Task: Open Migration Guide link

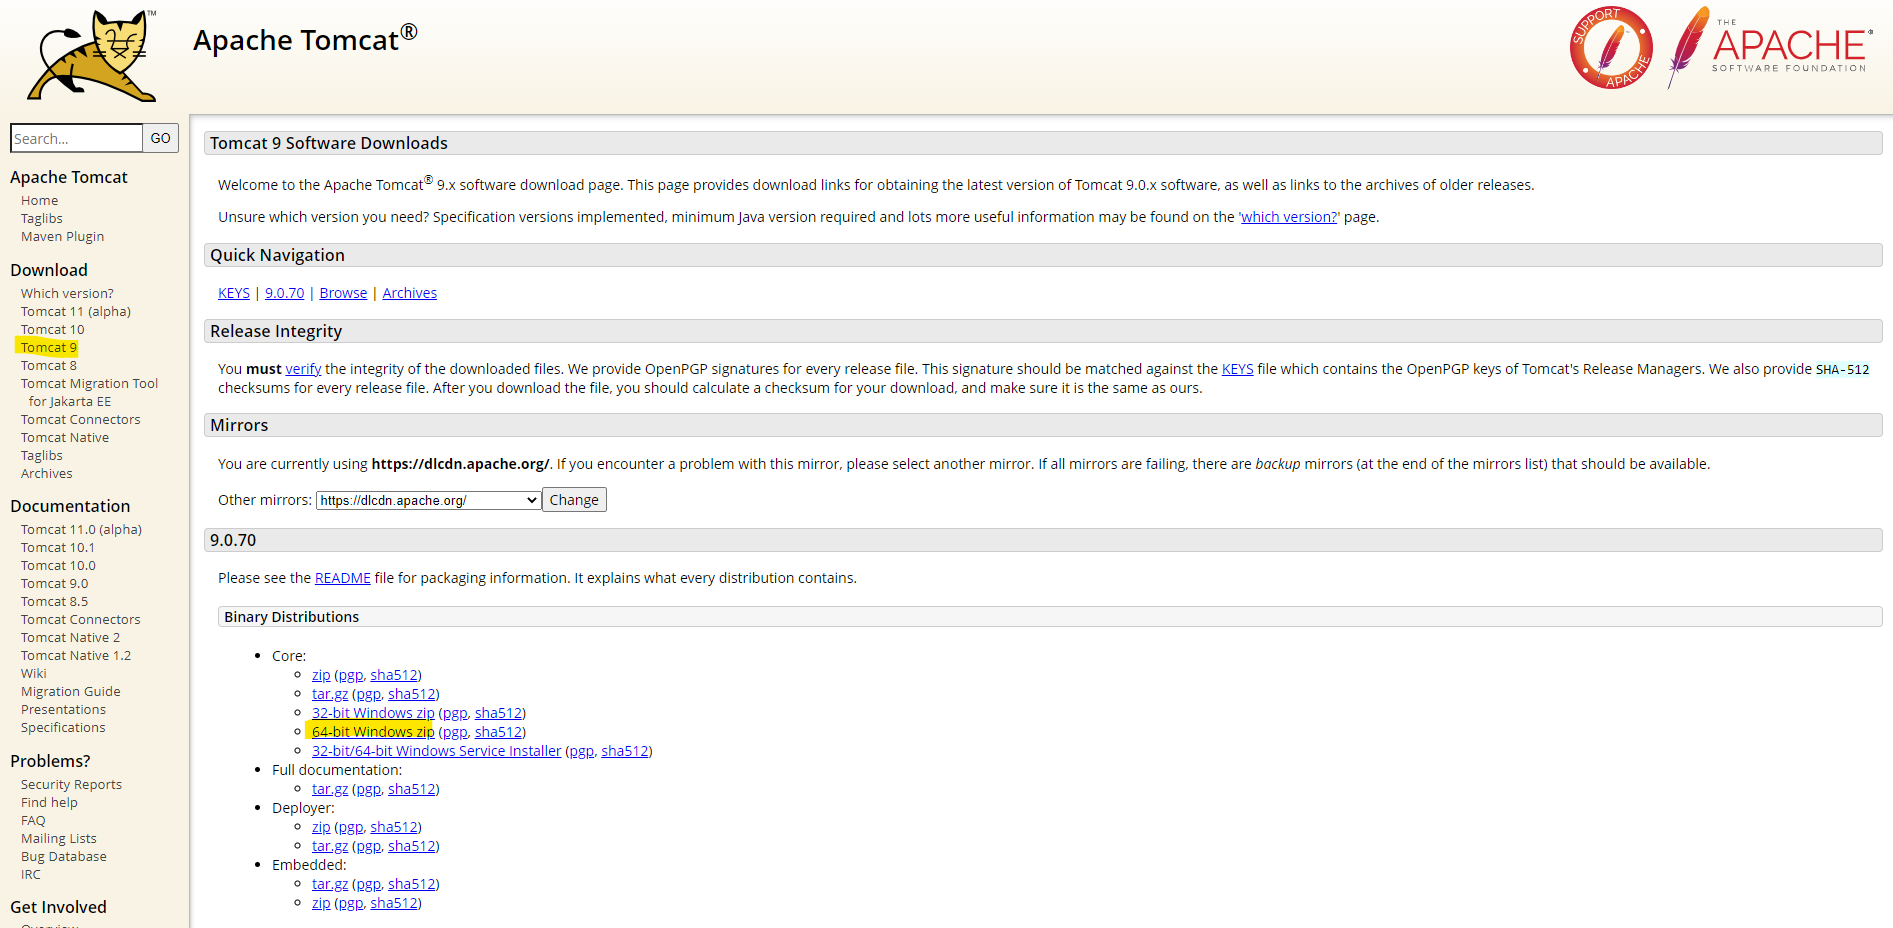Action: click(x=71, y=692)
